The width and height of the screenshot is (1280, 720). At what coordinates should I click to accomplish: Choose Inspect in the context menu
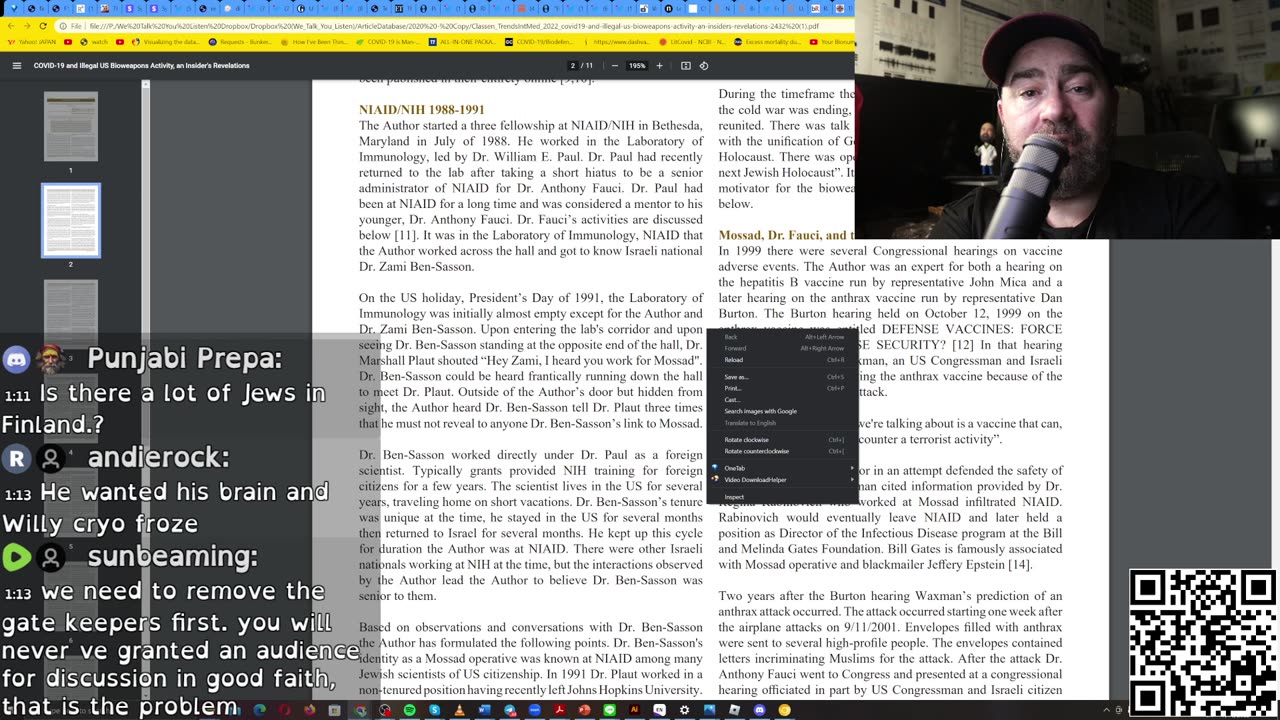coord(782,497)
